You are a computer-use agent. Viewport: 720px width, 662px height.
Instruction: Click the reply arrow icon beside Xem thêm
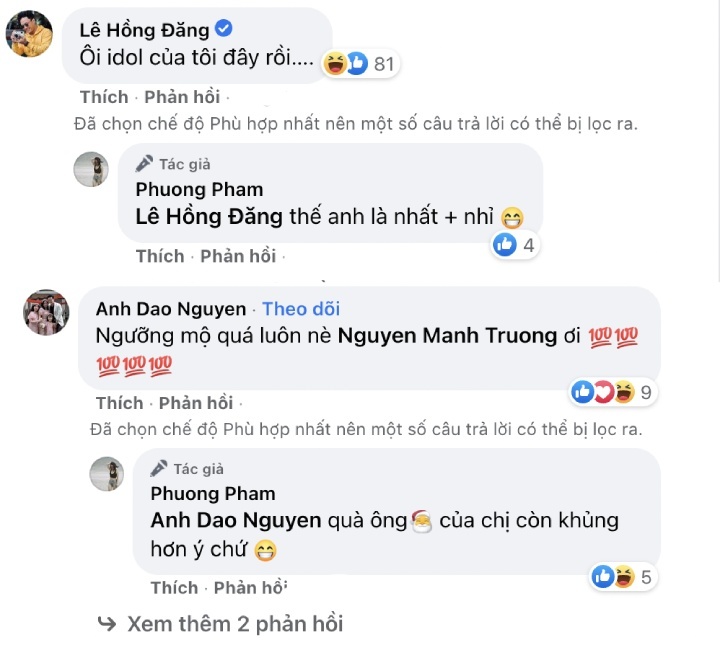tap(107, 623)
